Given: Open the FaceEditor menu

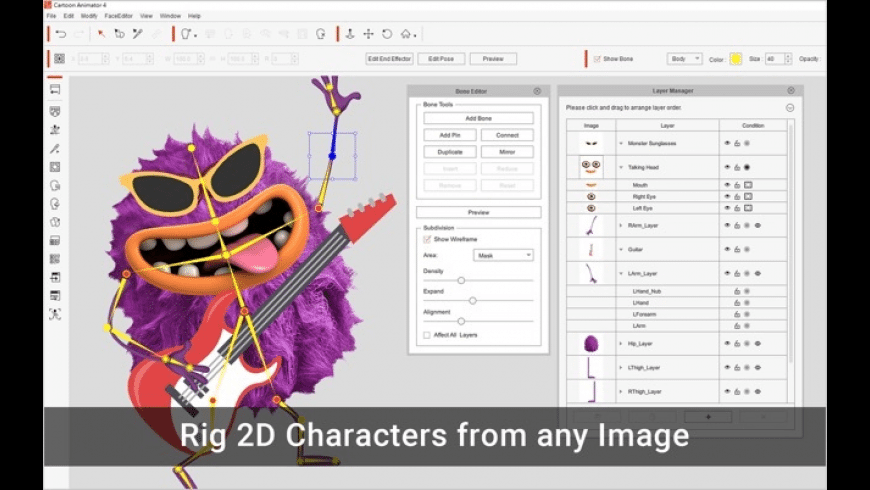Looking at the screenshot, I should coord(118,16).
